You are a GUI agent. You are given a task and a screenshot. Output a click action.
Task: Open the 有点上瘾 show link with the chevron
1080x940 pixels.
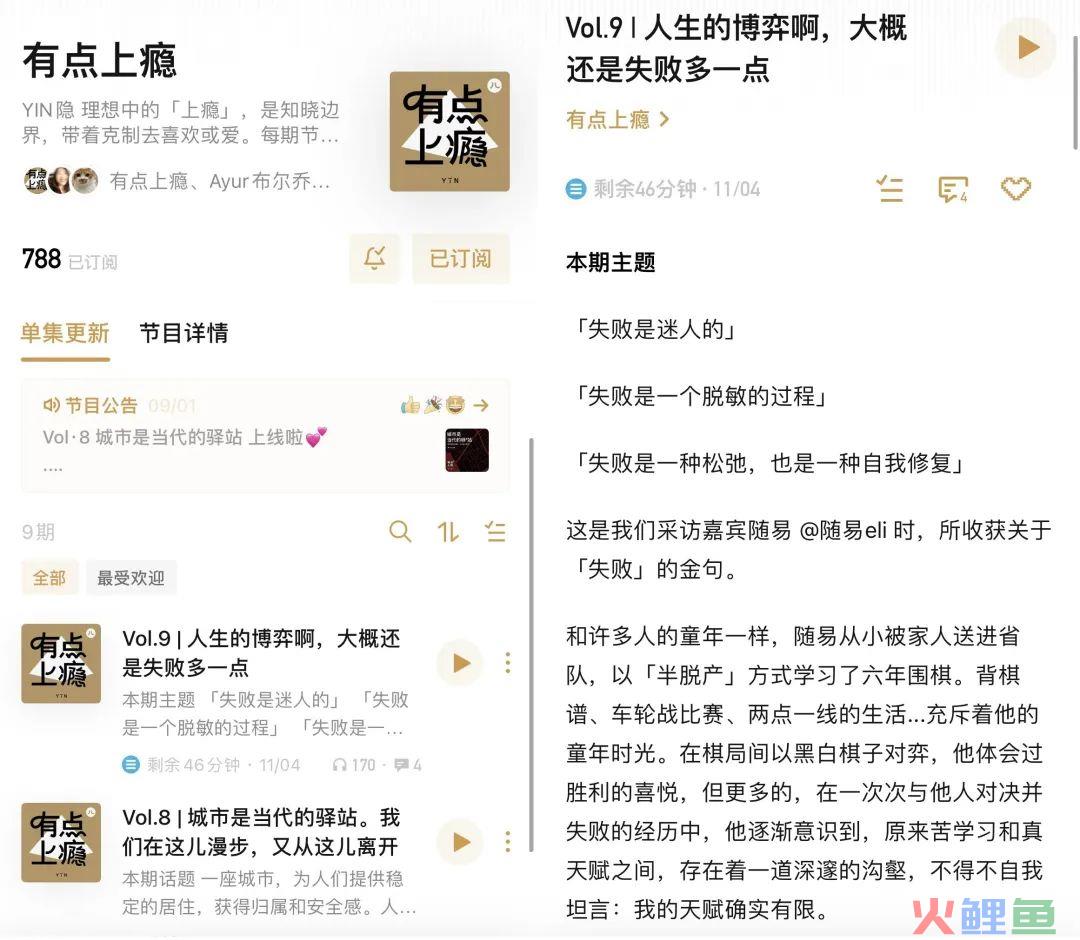[618, 120]
